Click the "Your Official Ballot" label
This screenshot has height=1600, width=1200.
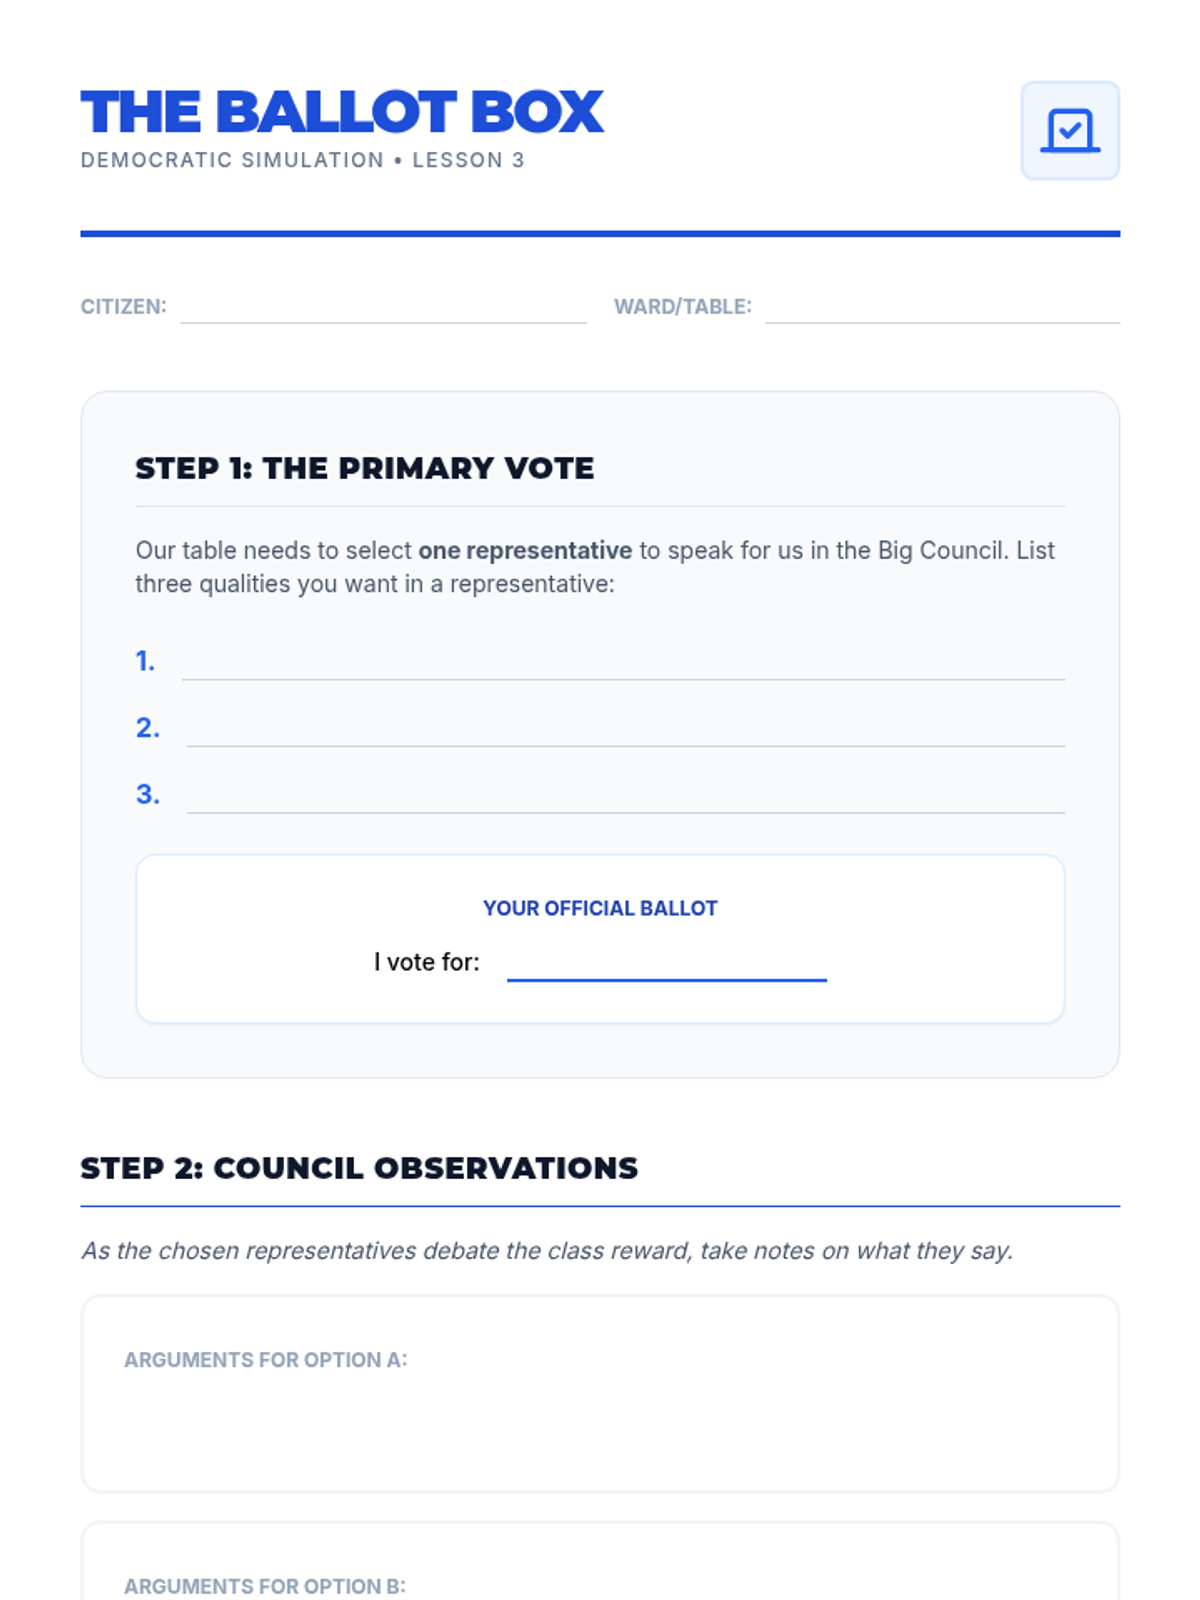point(600,908)
